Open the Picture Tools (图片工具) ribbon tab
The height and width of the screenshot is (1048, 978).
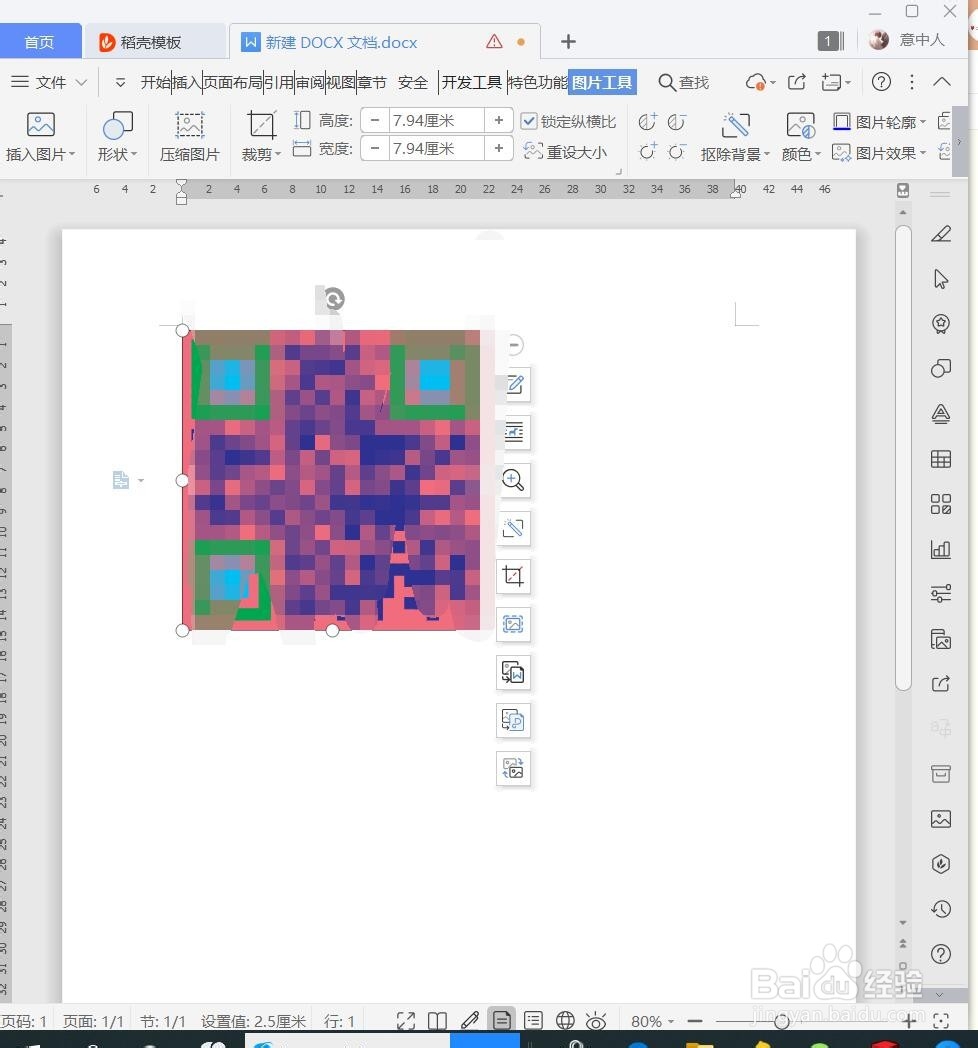(x=602, y=82)
